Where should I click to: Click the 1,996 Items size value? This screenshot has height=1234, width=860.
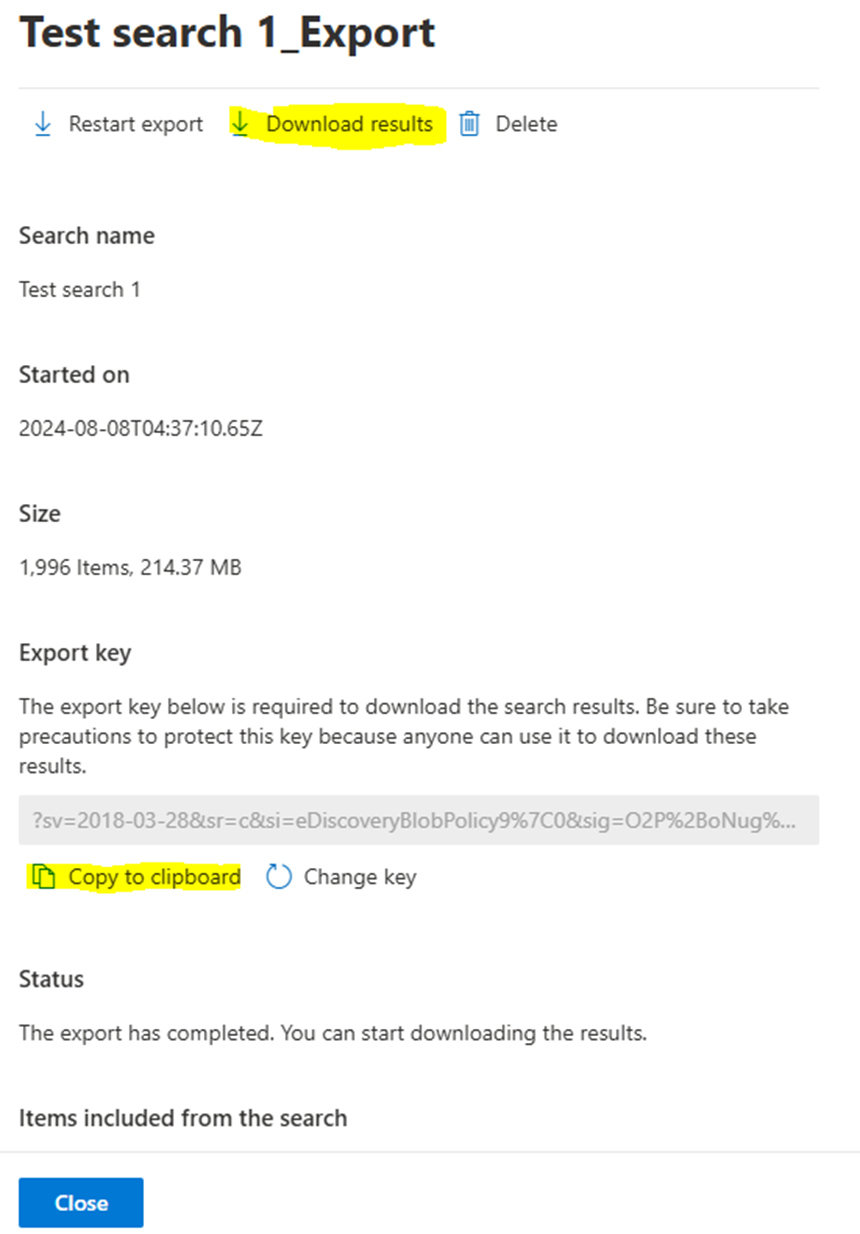(x=130, y=568)
